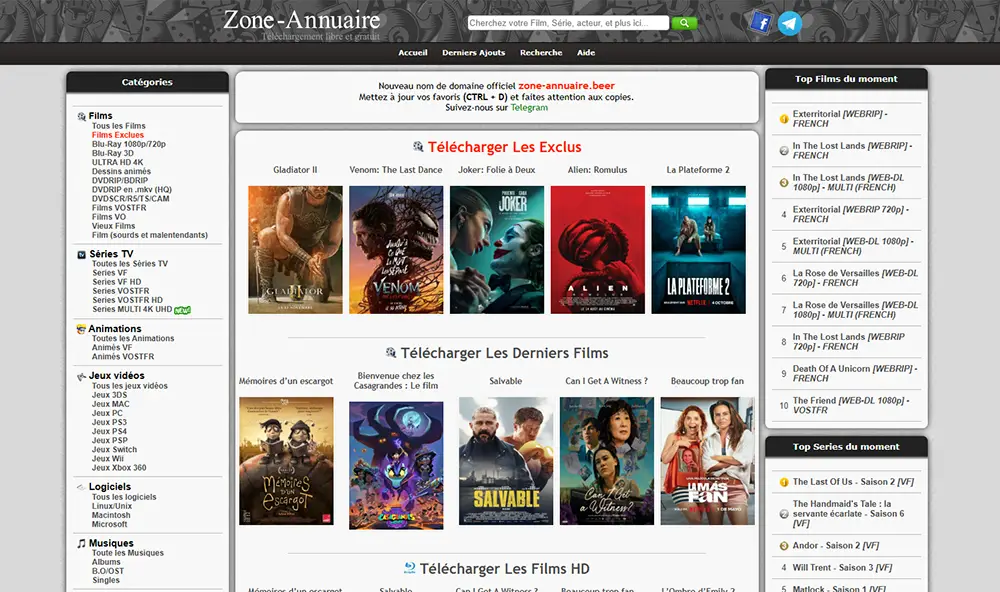Viewport: 1000px width, 592px height.
Task: Open Will Trent Saison 3 entry
Action: (842, 567)
